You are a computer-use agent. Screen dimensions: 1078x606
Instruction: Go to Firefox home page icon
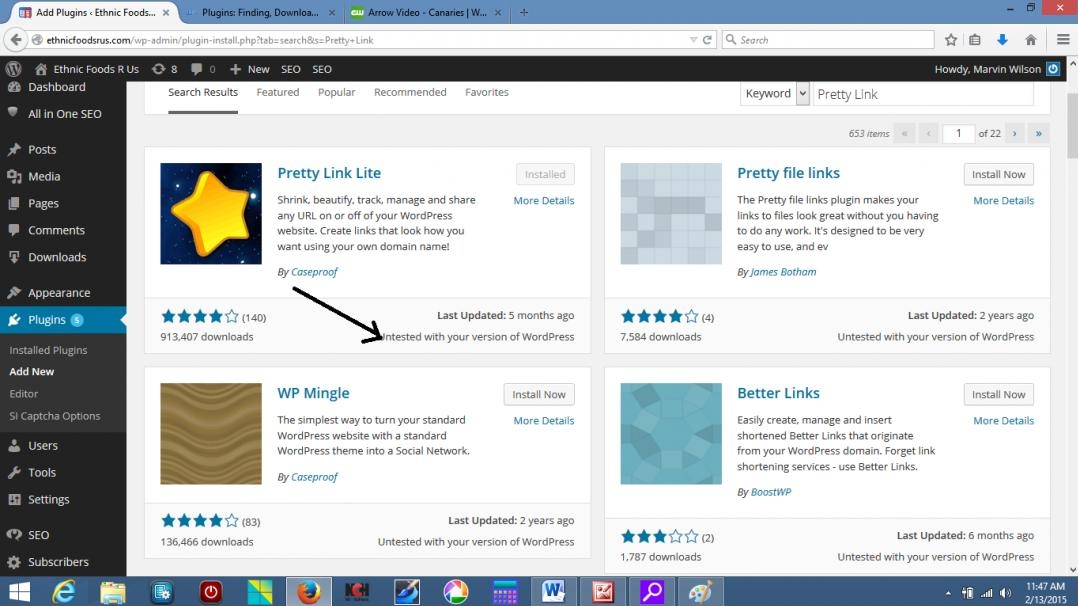1031,40
